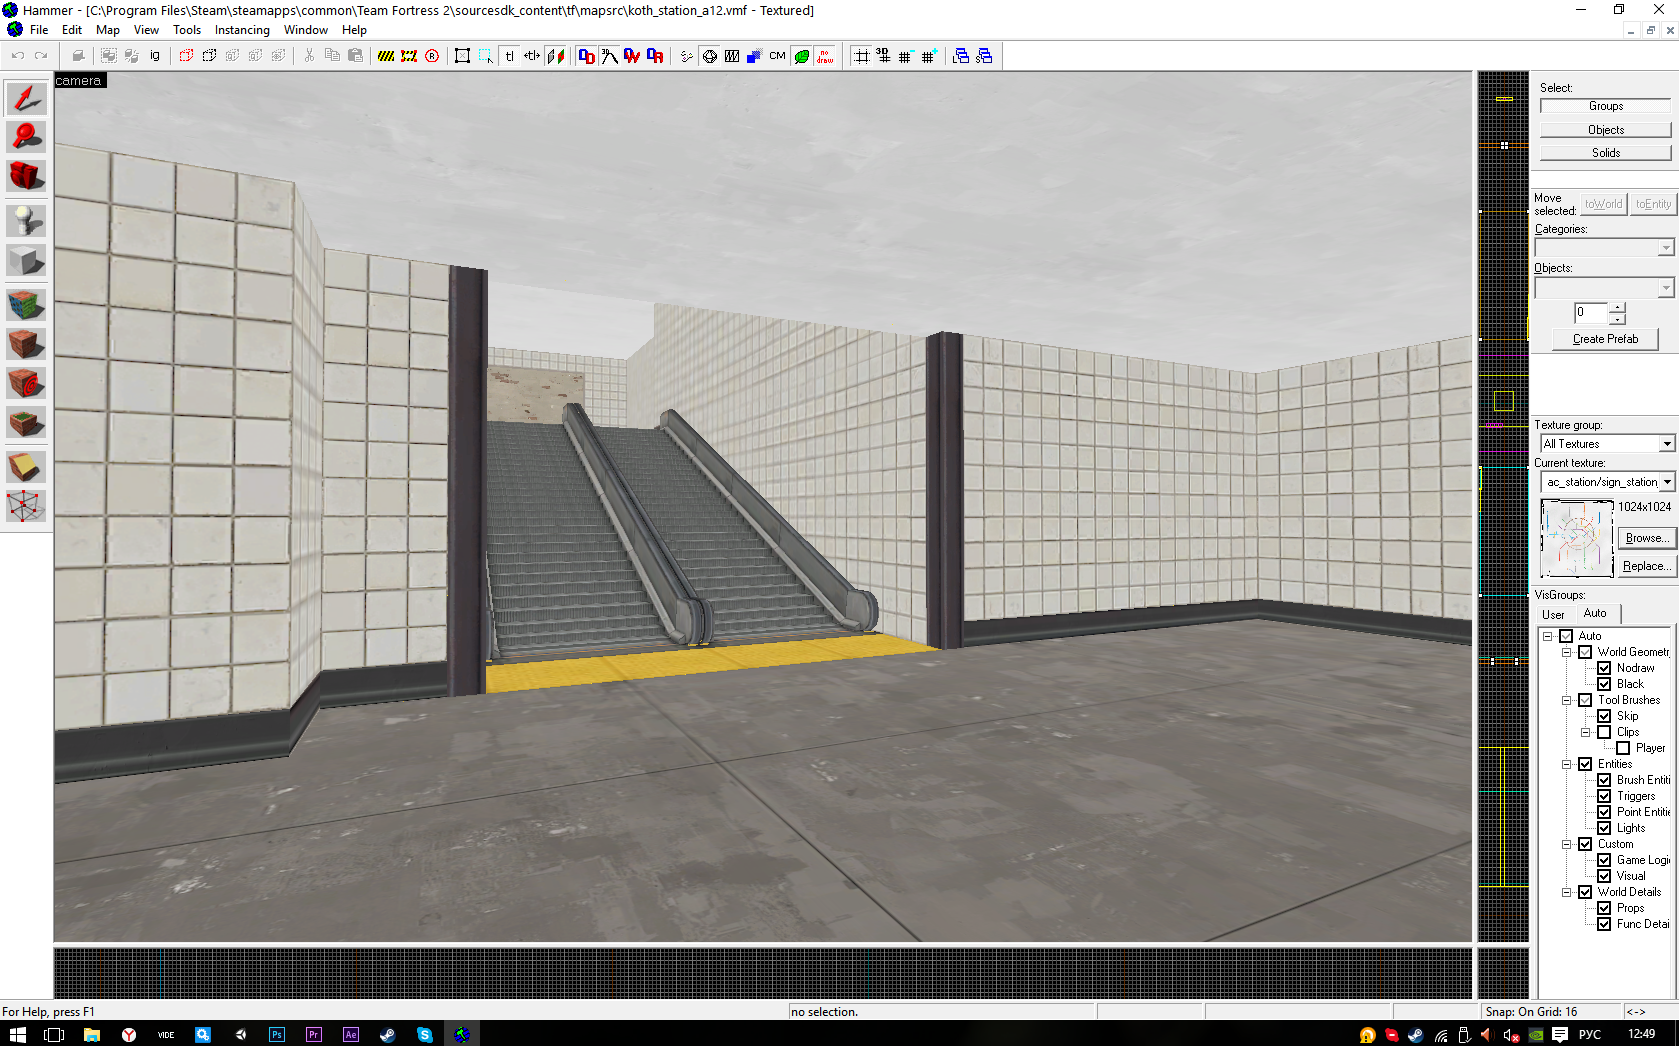Toggle the Auto visgroup checkbox

[x=1566, y=636]
